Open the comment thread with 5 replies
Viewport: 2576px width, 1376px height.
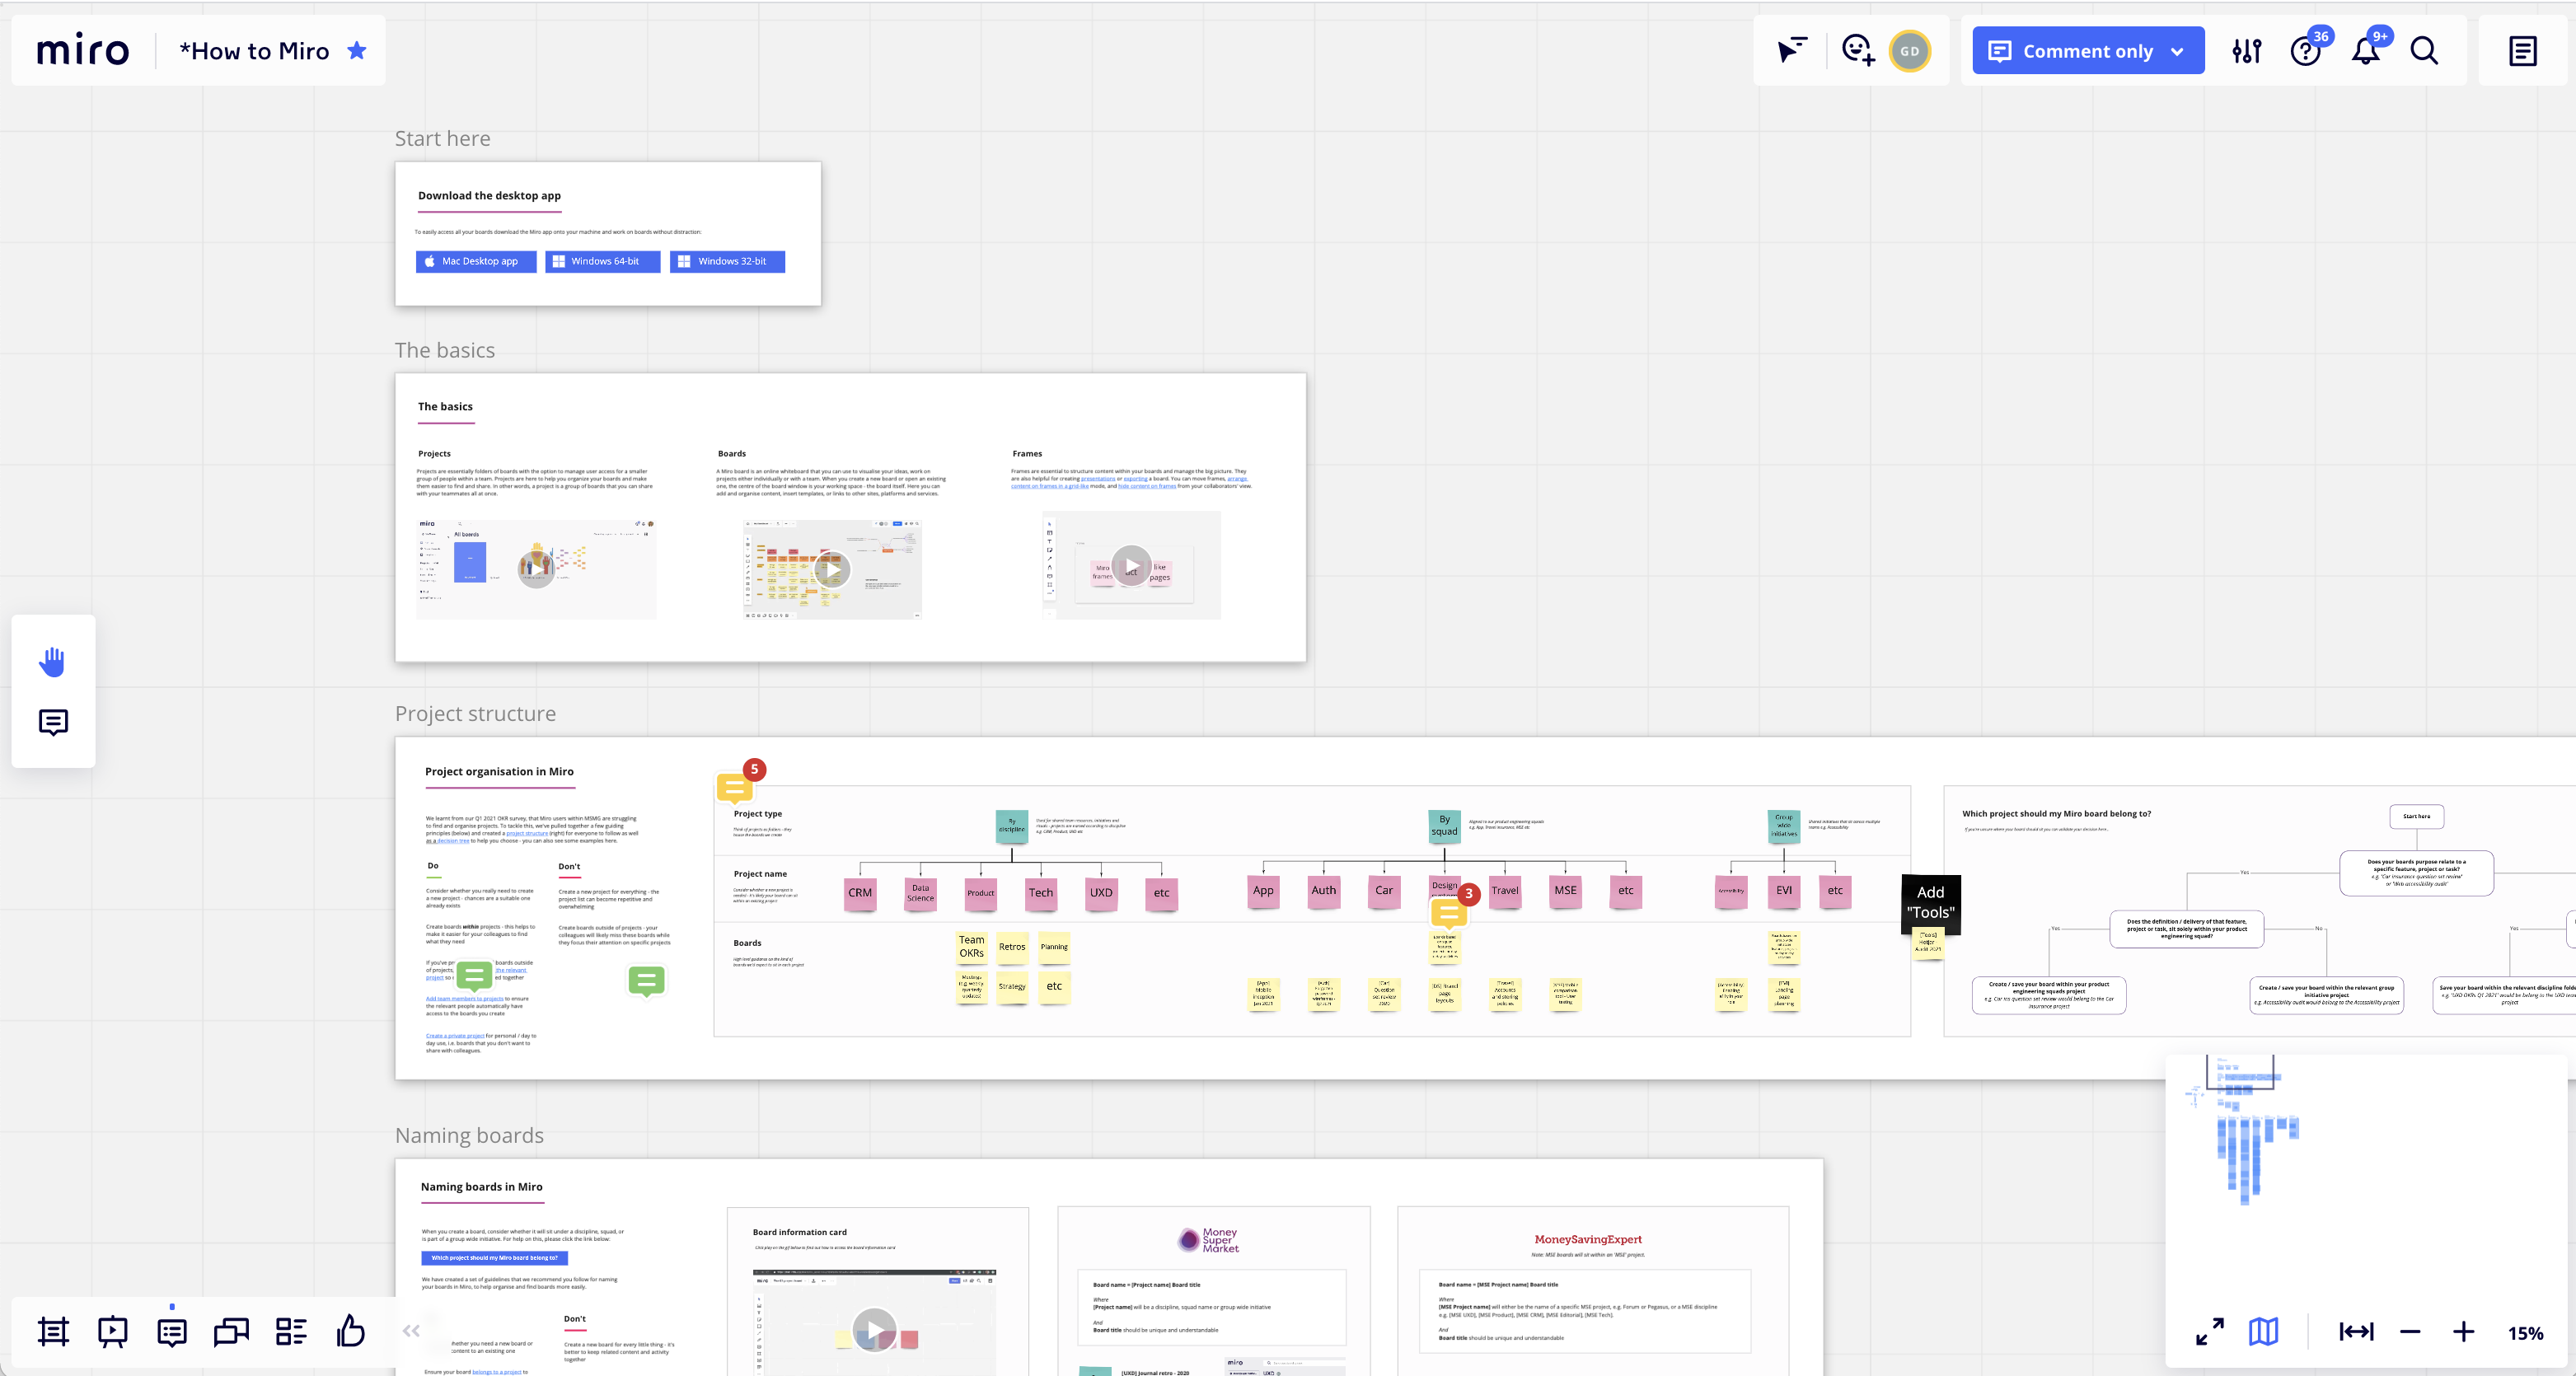[735, 787]
